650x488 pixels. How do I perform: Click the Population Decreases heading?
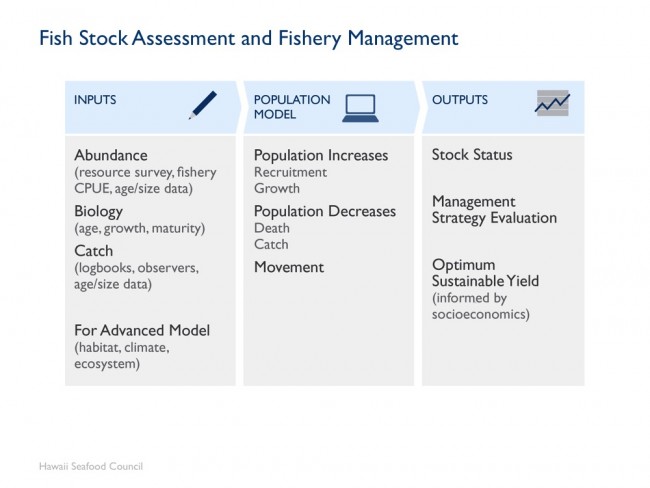(x=325, y=211)
